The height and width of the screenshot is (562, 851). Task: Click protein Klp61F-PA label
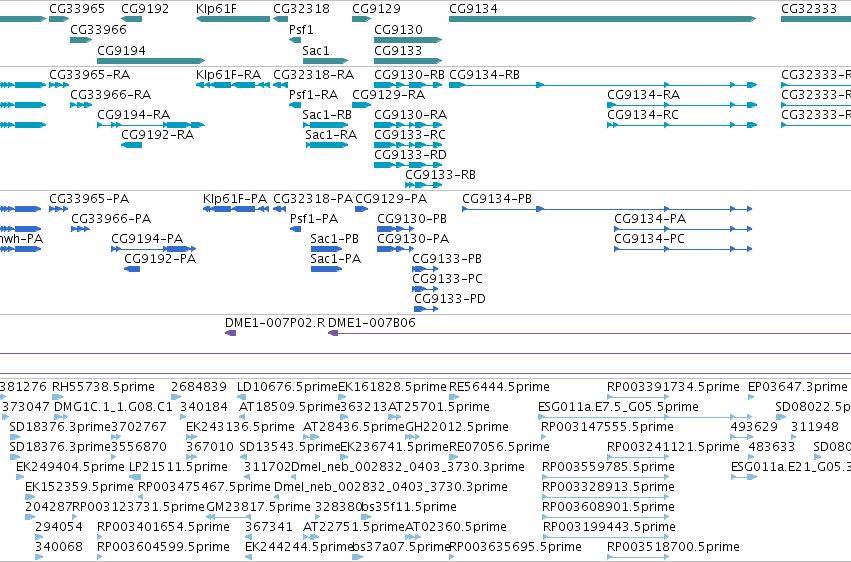(235, 199)
